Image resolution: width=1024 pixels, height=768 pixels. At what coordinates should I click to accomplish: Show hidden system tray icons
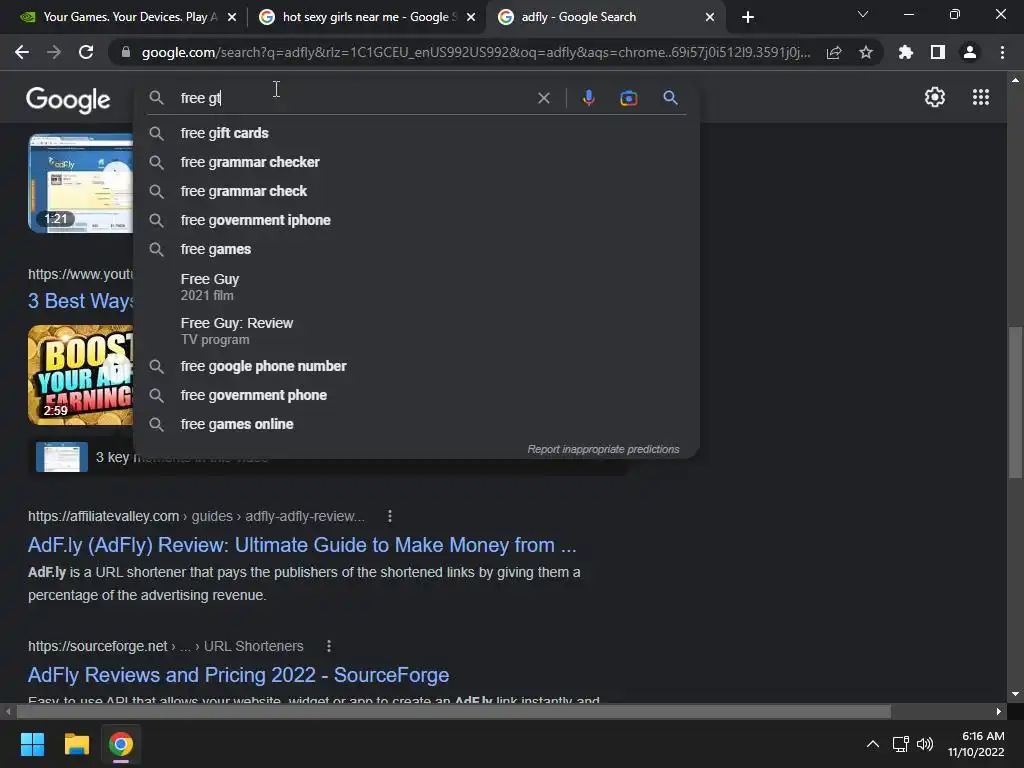(x=872, y=744)
